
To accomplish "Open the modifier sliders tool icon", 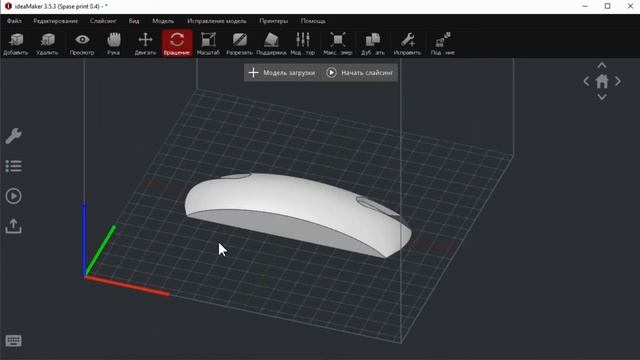I will pyautogui.click(x=303, y=43).
